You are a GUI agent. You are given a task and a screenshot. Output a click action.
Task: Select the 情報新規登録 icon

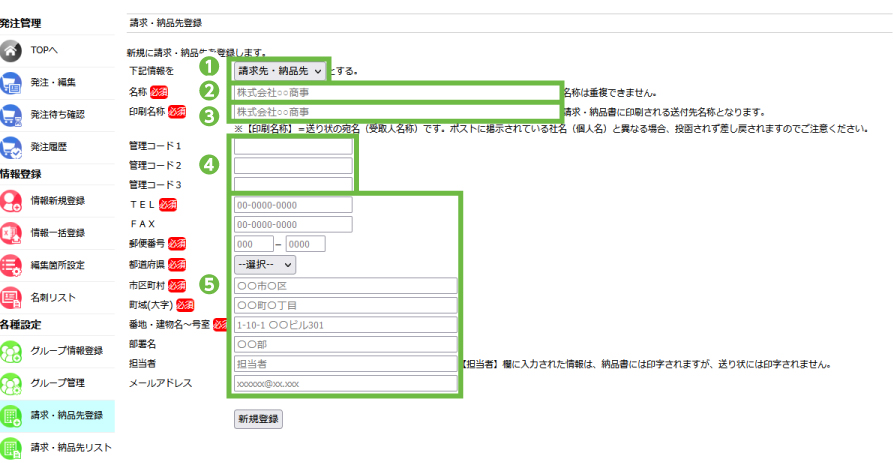(12, 200)
